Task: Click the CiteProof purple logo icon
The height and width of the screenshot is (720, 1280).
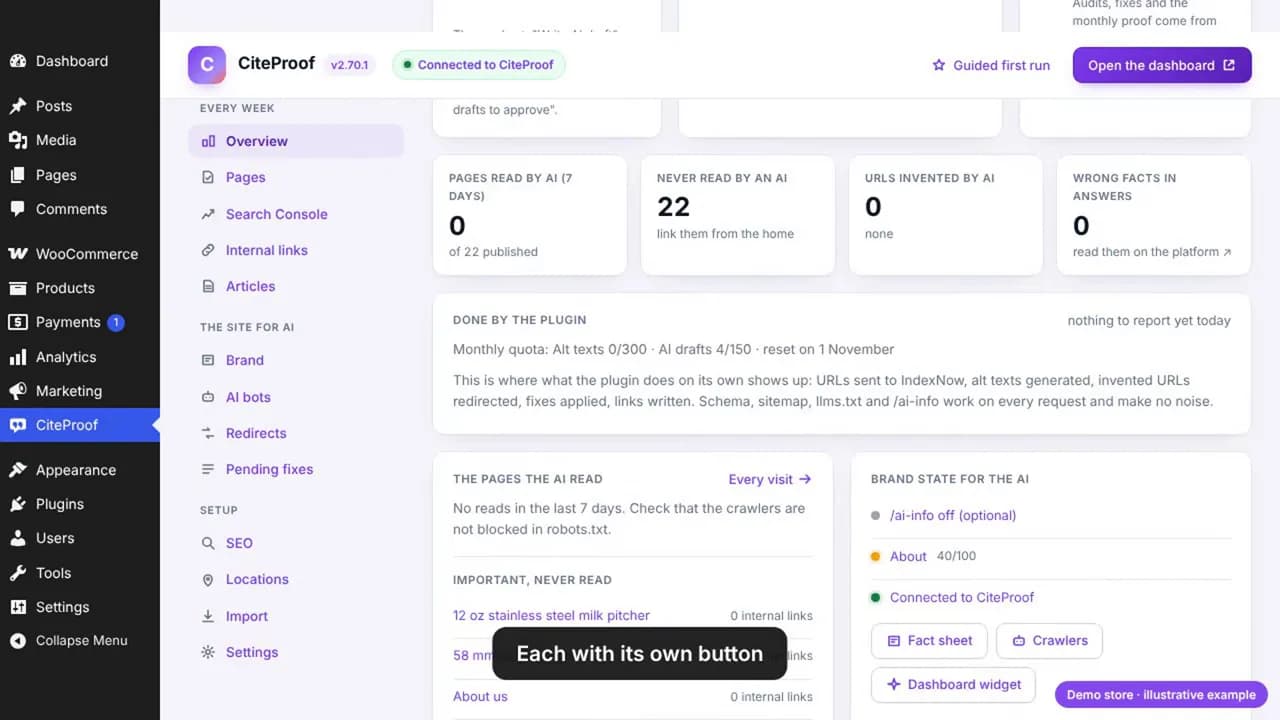Action: pos(207,65)
